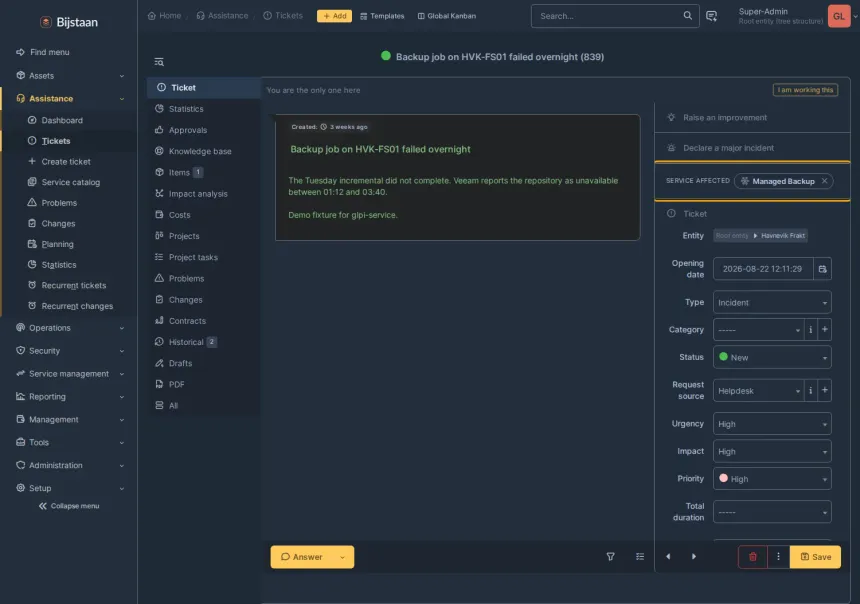
Task: Click the GL user avatar
Action: [839, 16]
